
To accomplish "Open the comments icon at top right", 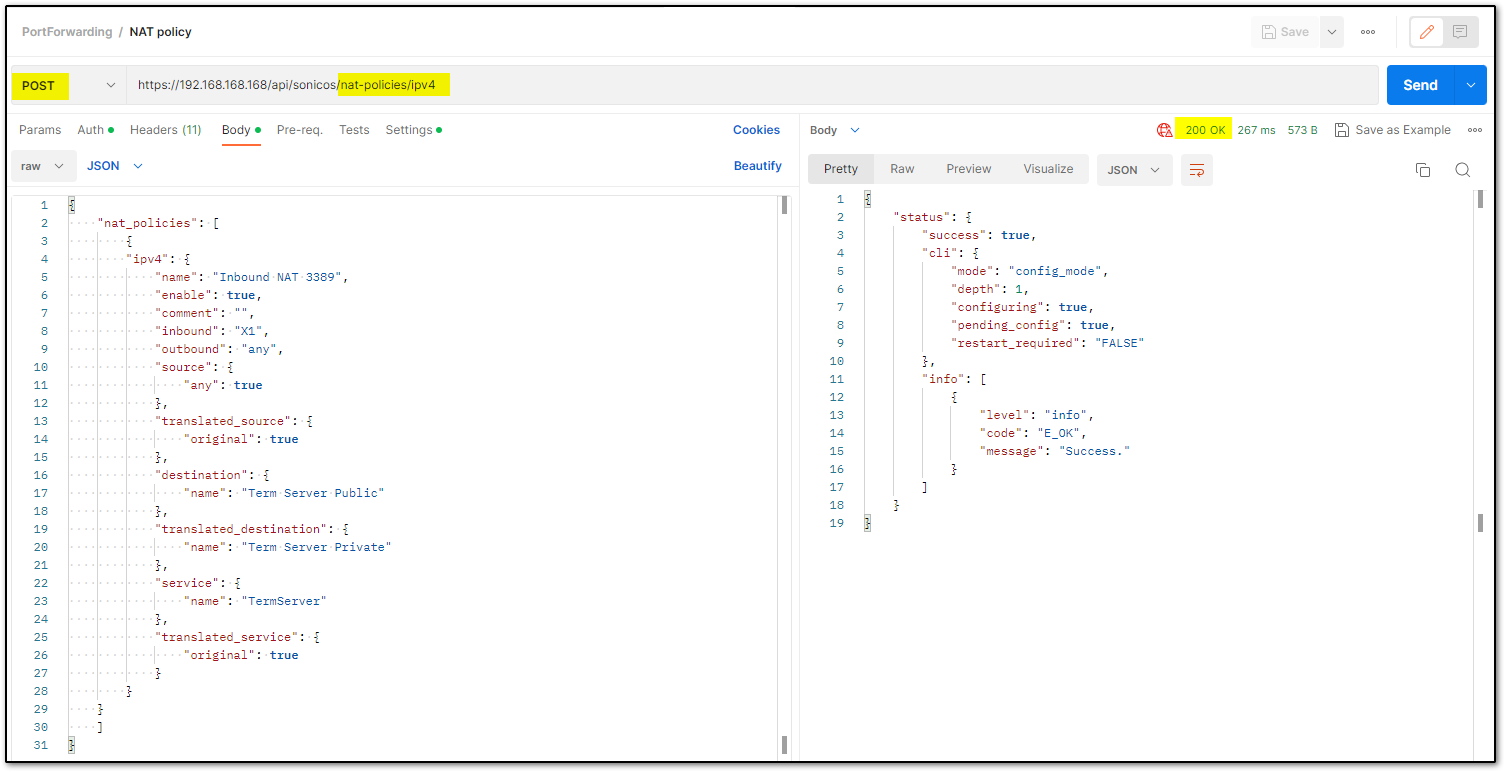I will coord(1460,32).
